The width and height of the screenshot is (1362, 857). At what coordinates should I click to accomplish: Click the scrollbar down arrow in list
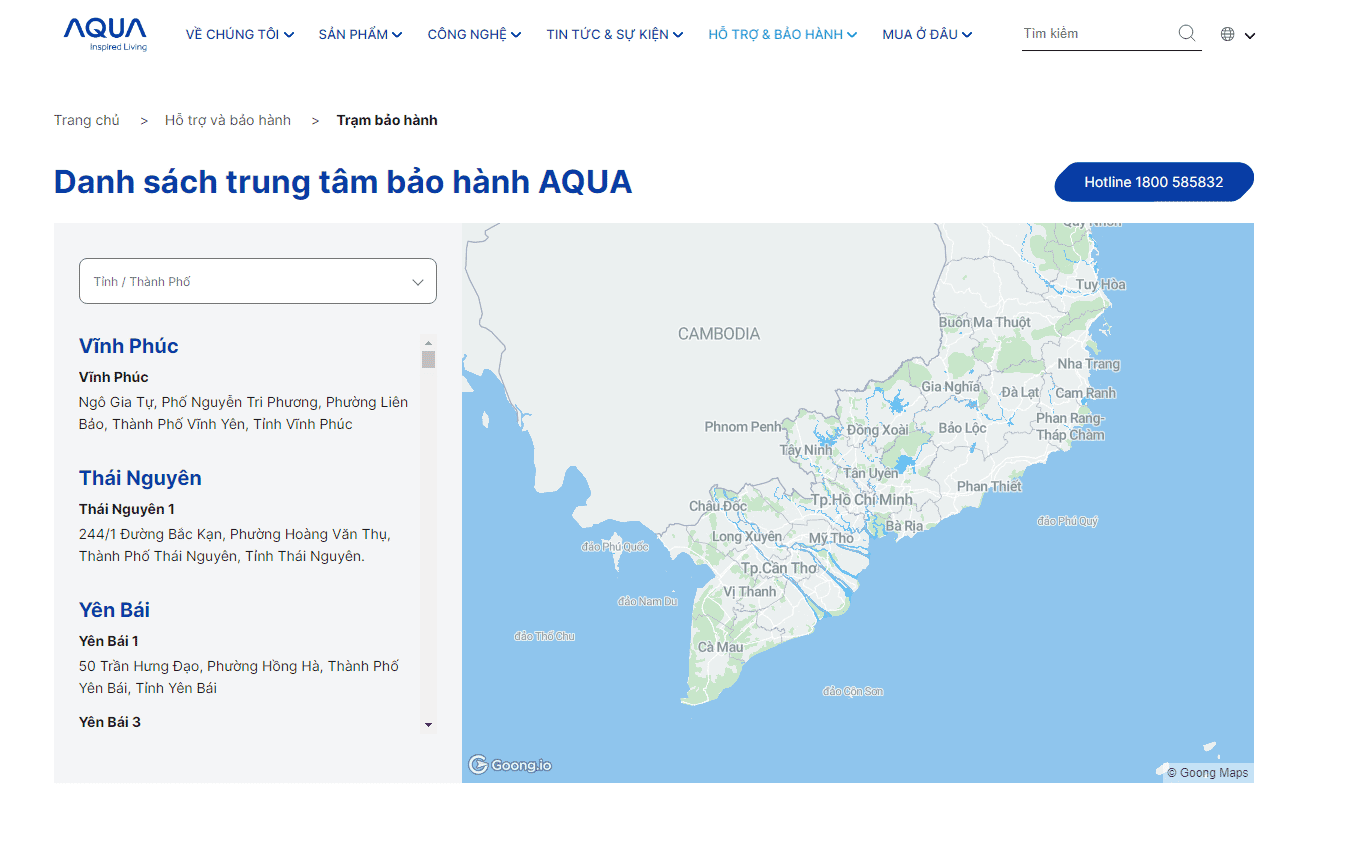[x=428, y=724]
